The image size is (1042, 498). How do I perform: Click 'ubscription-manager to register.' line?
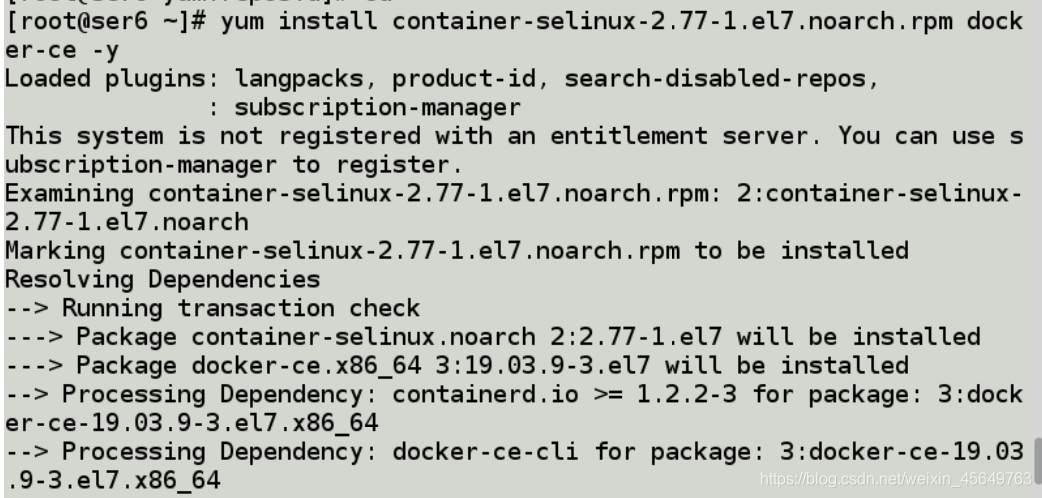[x=234, y=164]
